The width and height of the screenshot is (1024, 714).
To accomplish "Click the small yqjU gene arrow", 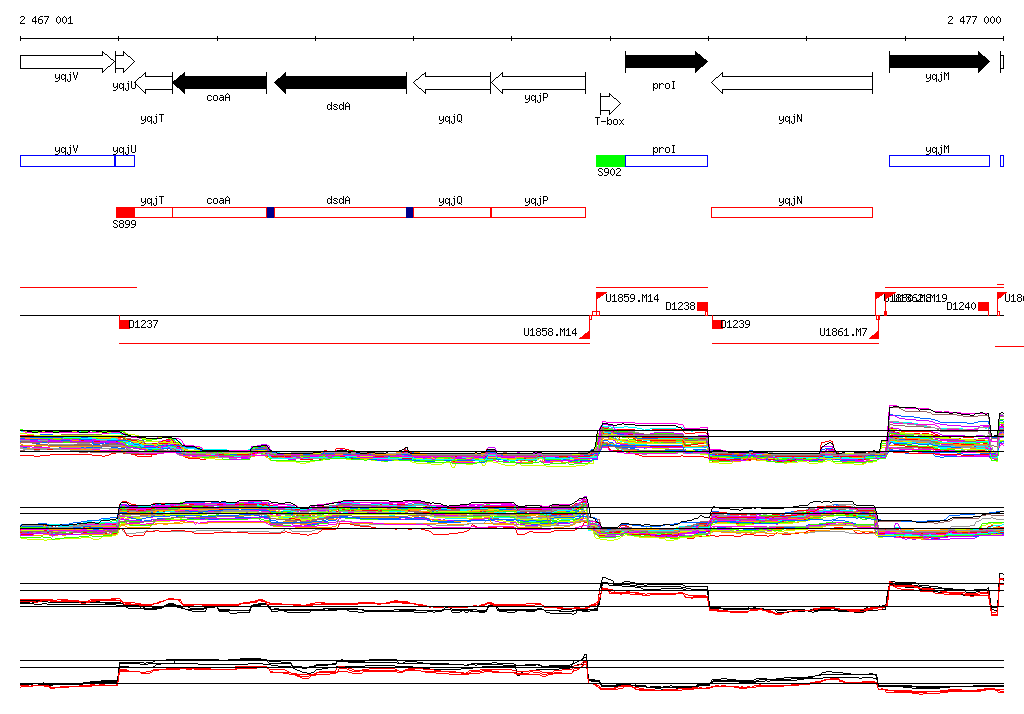I will (x=125, y=62).
